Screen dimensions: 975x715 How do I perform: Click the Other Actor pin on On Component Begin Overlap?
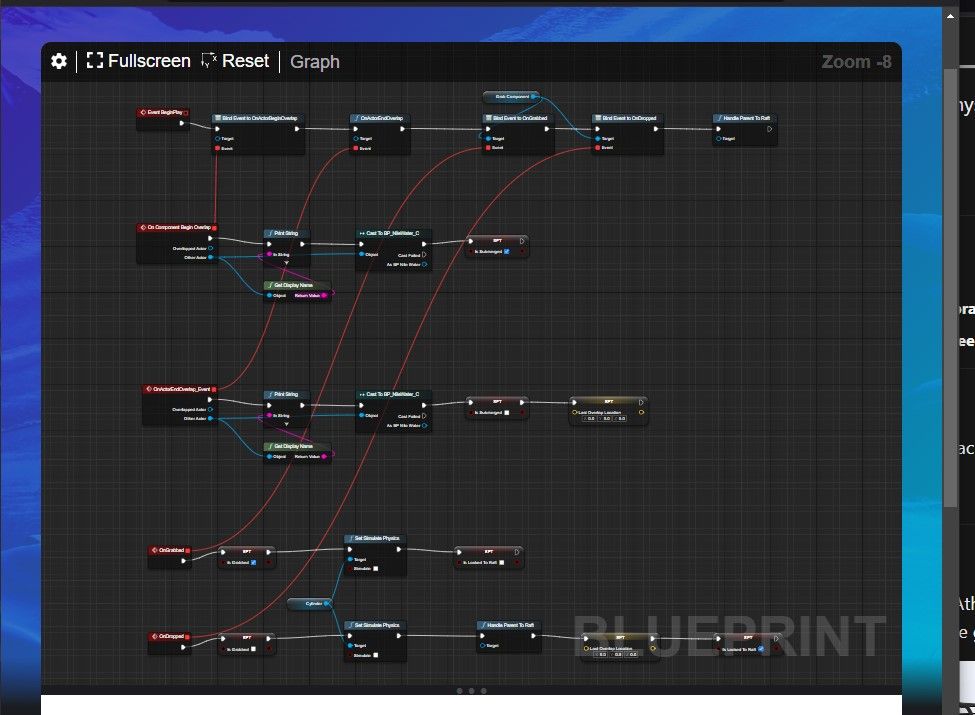(x=211, y=257)
